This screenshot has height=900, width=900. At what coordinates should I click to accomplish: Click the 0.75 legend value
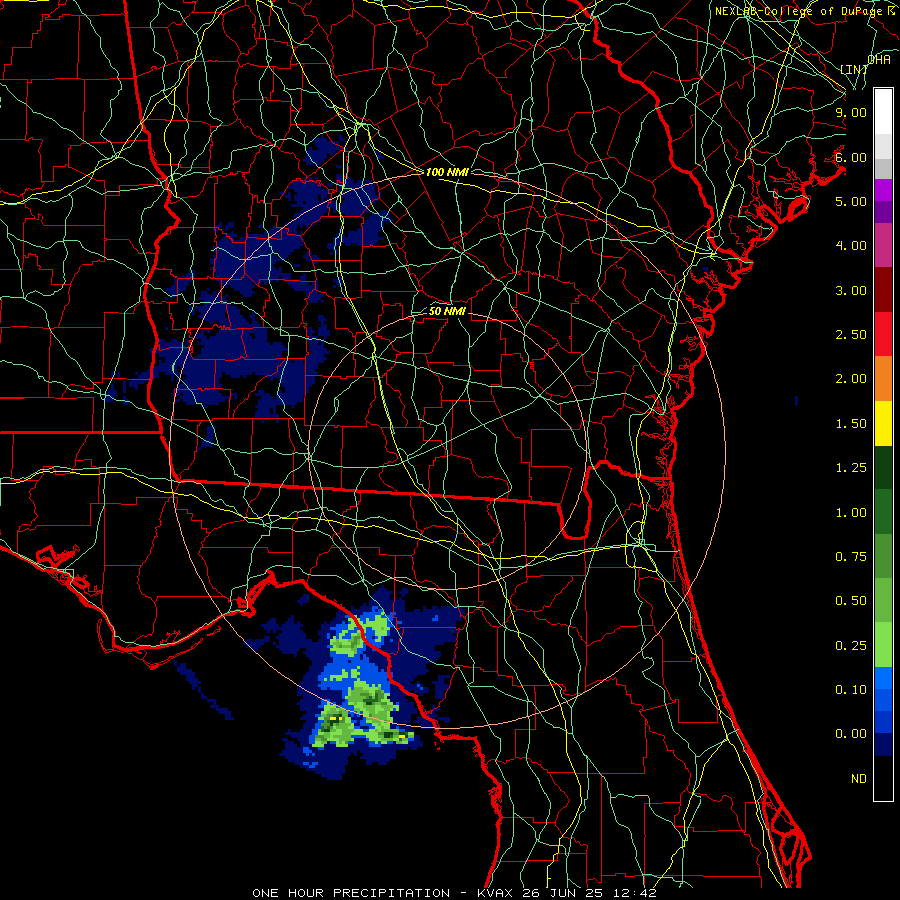[851, 557]
